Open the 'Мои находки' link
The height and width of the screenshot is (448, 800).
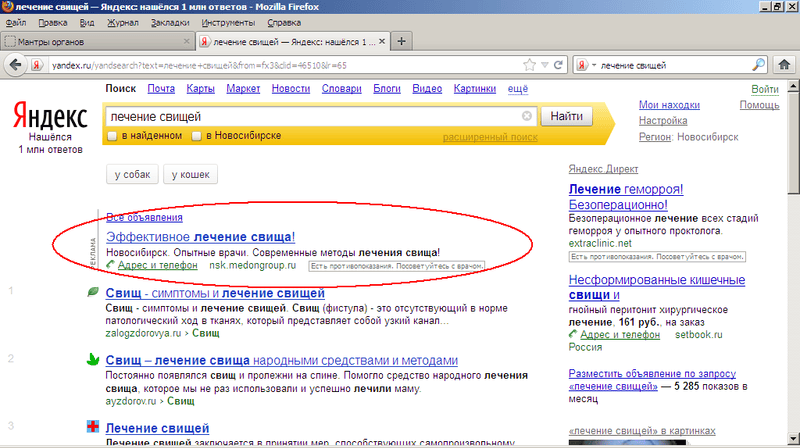coord(669,105)
